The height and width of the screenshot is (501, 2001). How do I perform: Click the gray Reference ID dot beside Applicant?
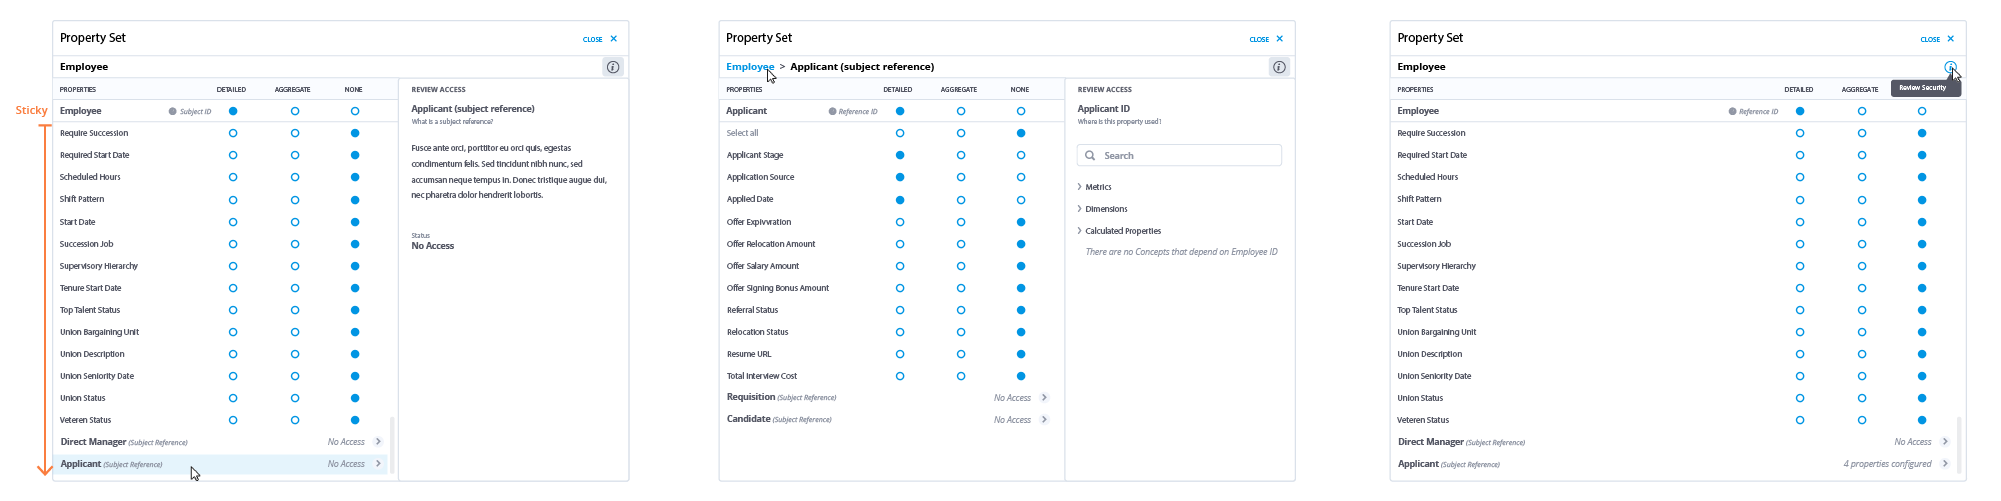tap(832, 112)
